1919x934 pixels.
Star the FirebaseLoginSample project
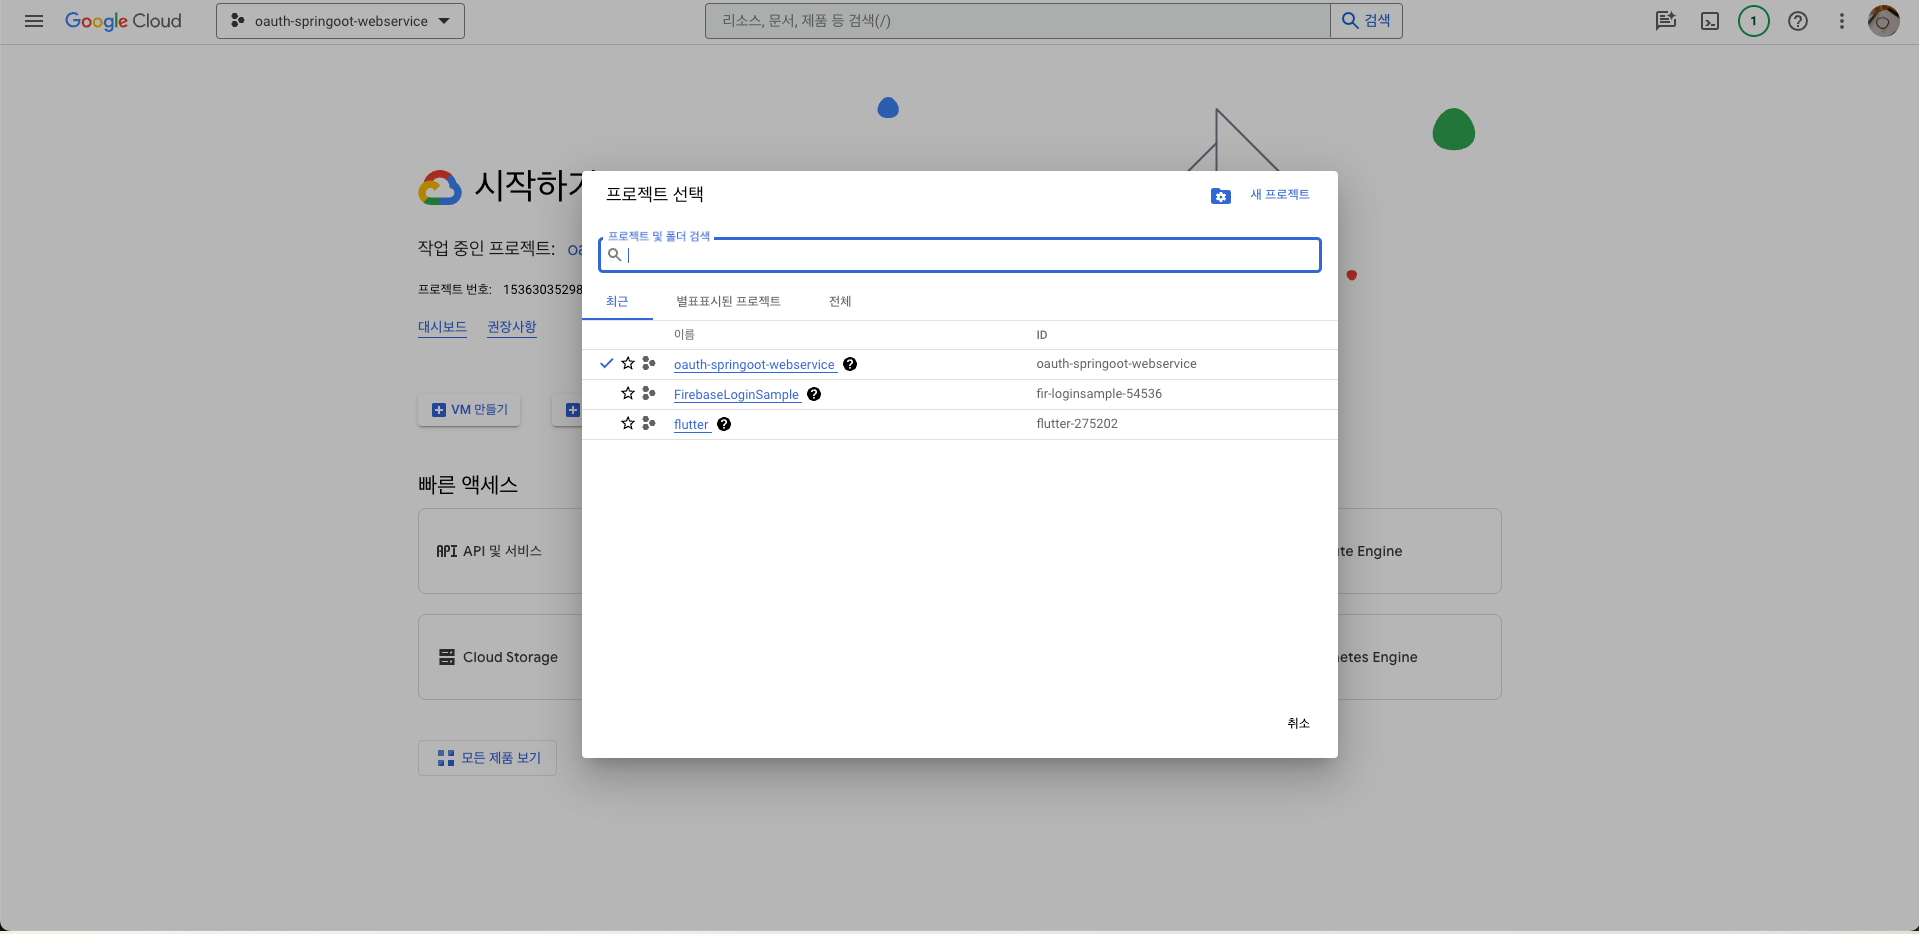click(628, 393)
